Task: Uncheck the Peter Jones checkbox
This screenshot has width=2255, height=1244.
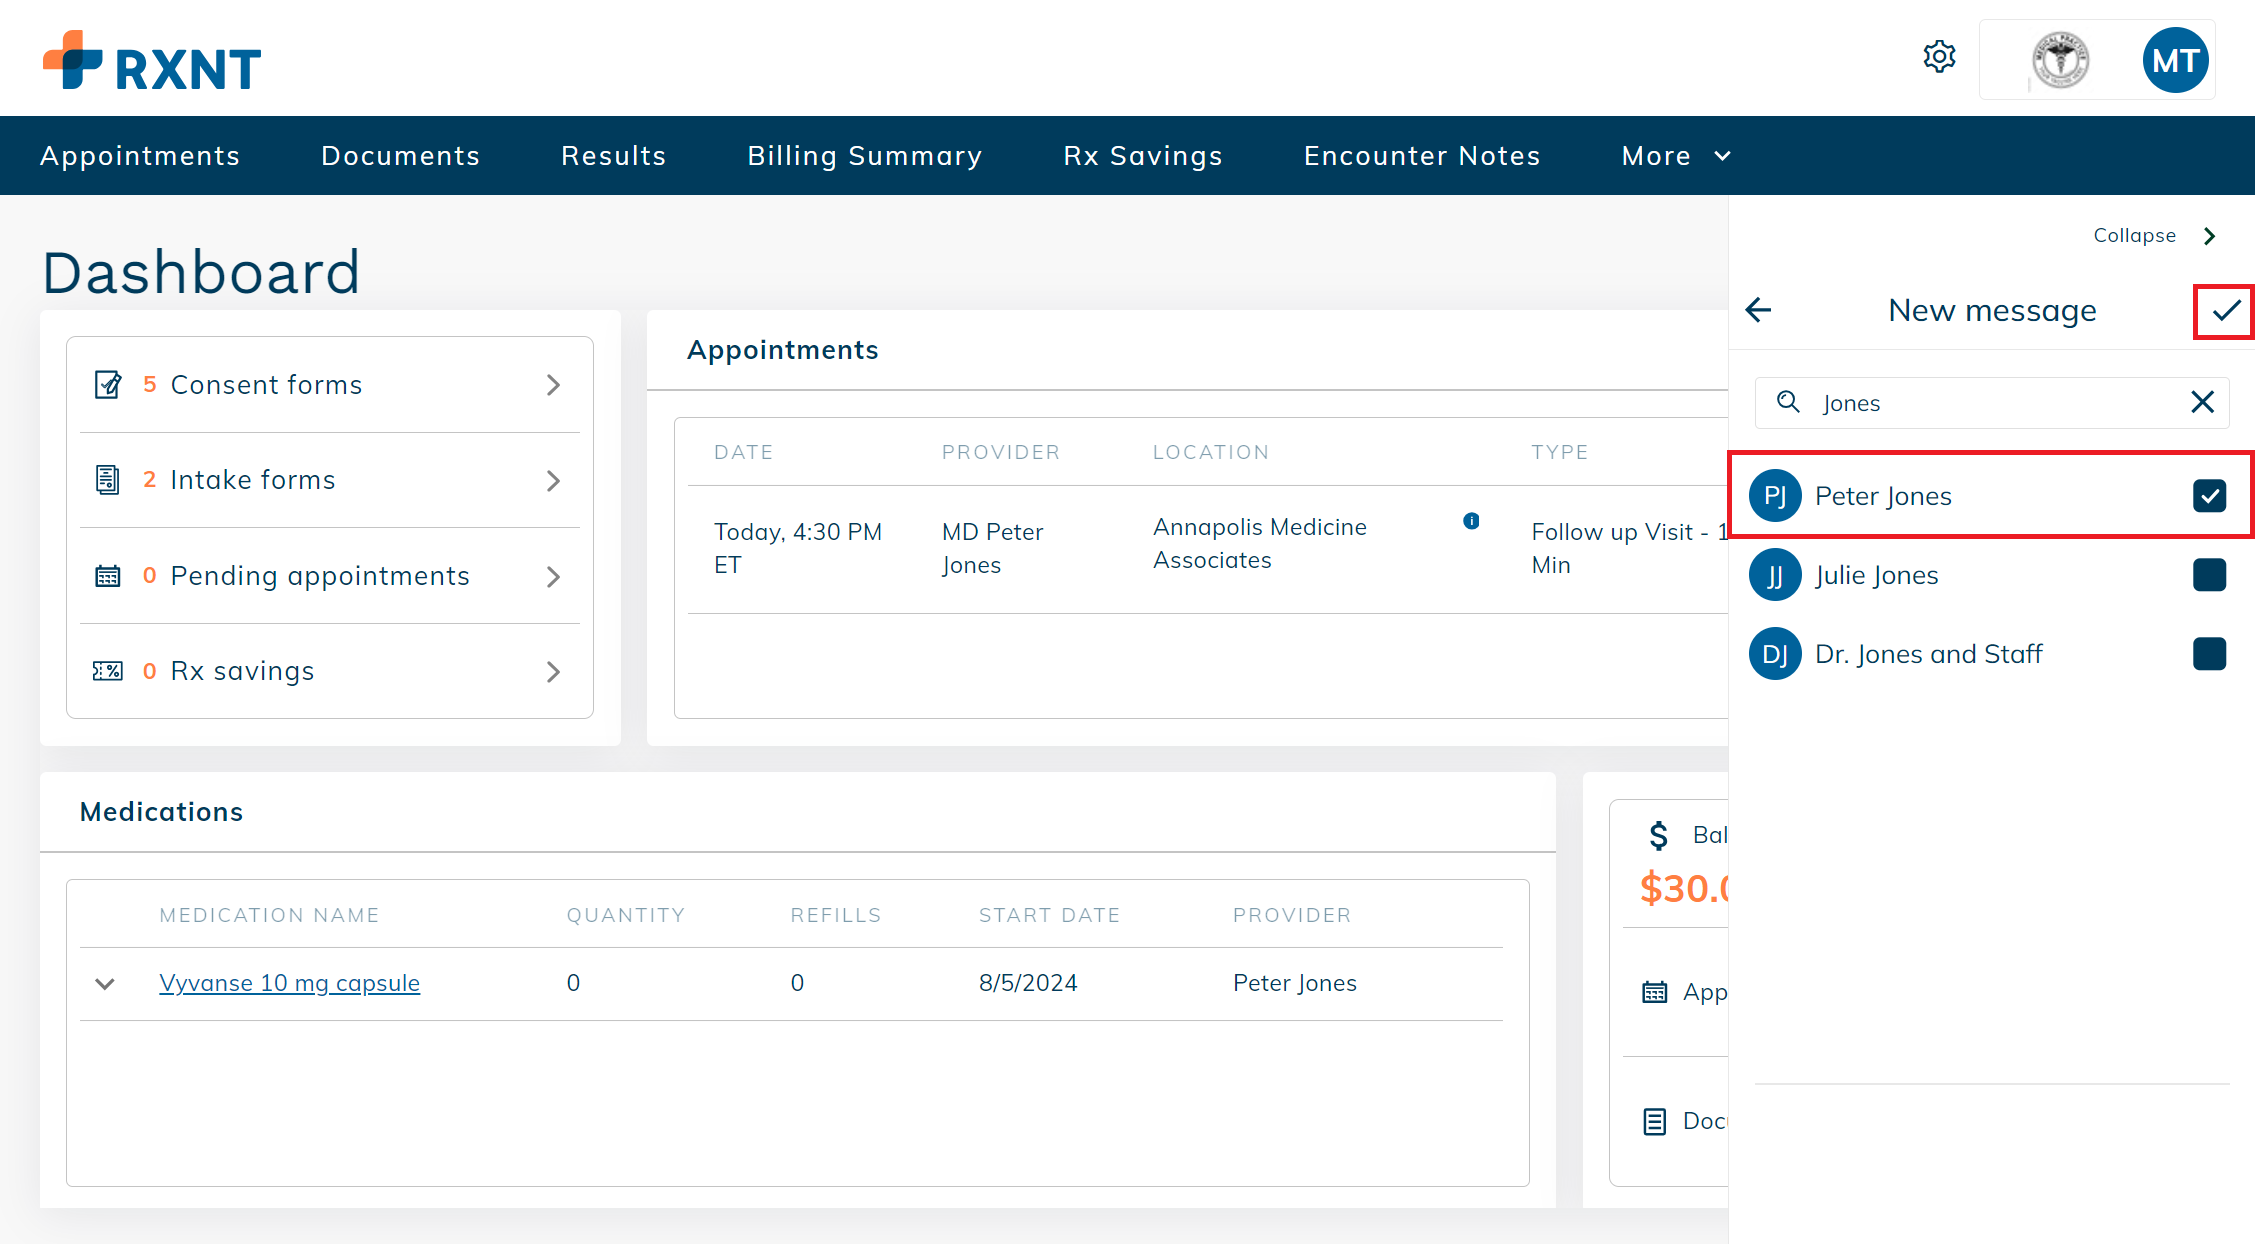Action: coord(2209,496)
